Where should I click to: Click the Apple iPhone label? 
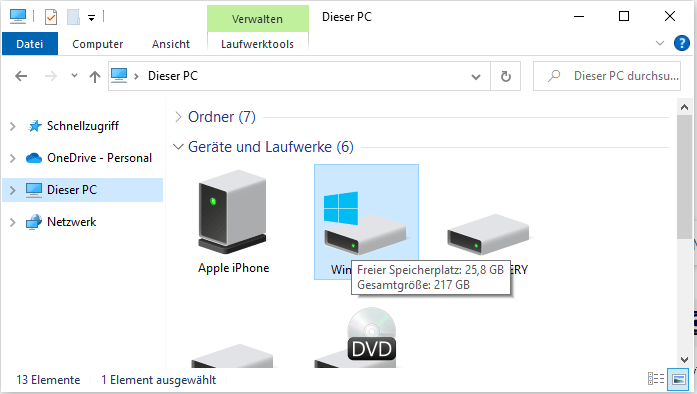234,268
